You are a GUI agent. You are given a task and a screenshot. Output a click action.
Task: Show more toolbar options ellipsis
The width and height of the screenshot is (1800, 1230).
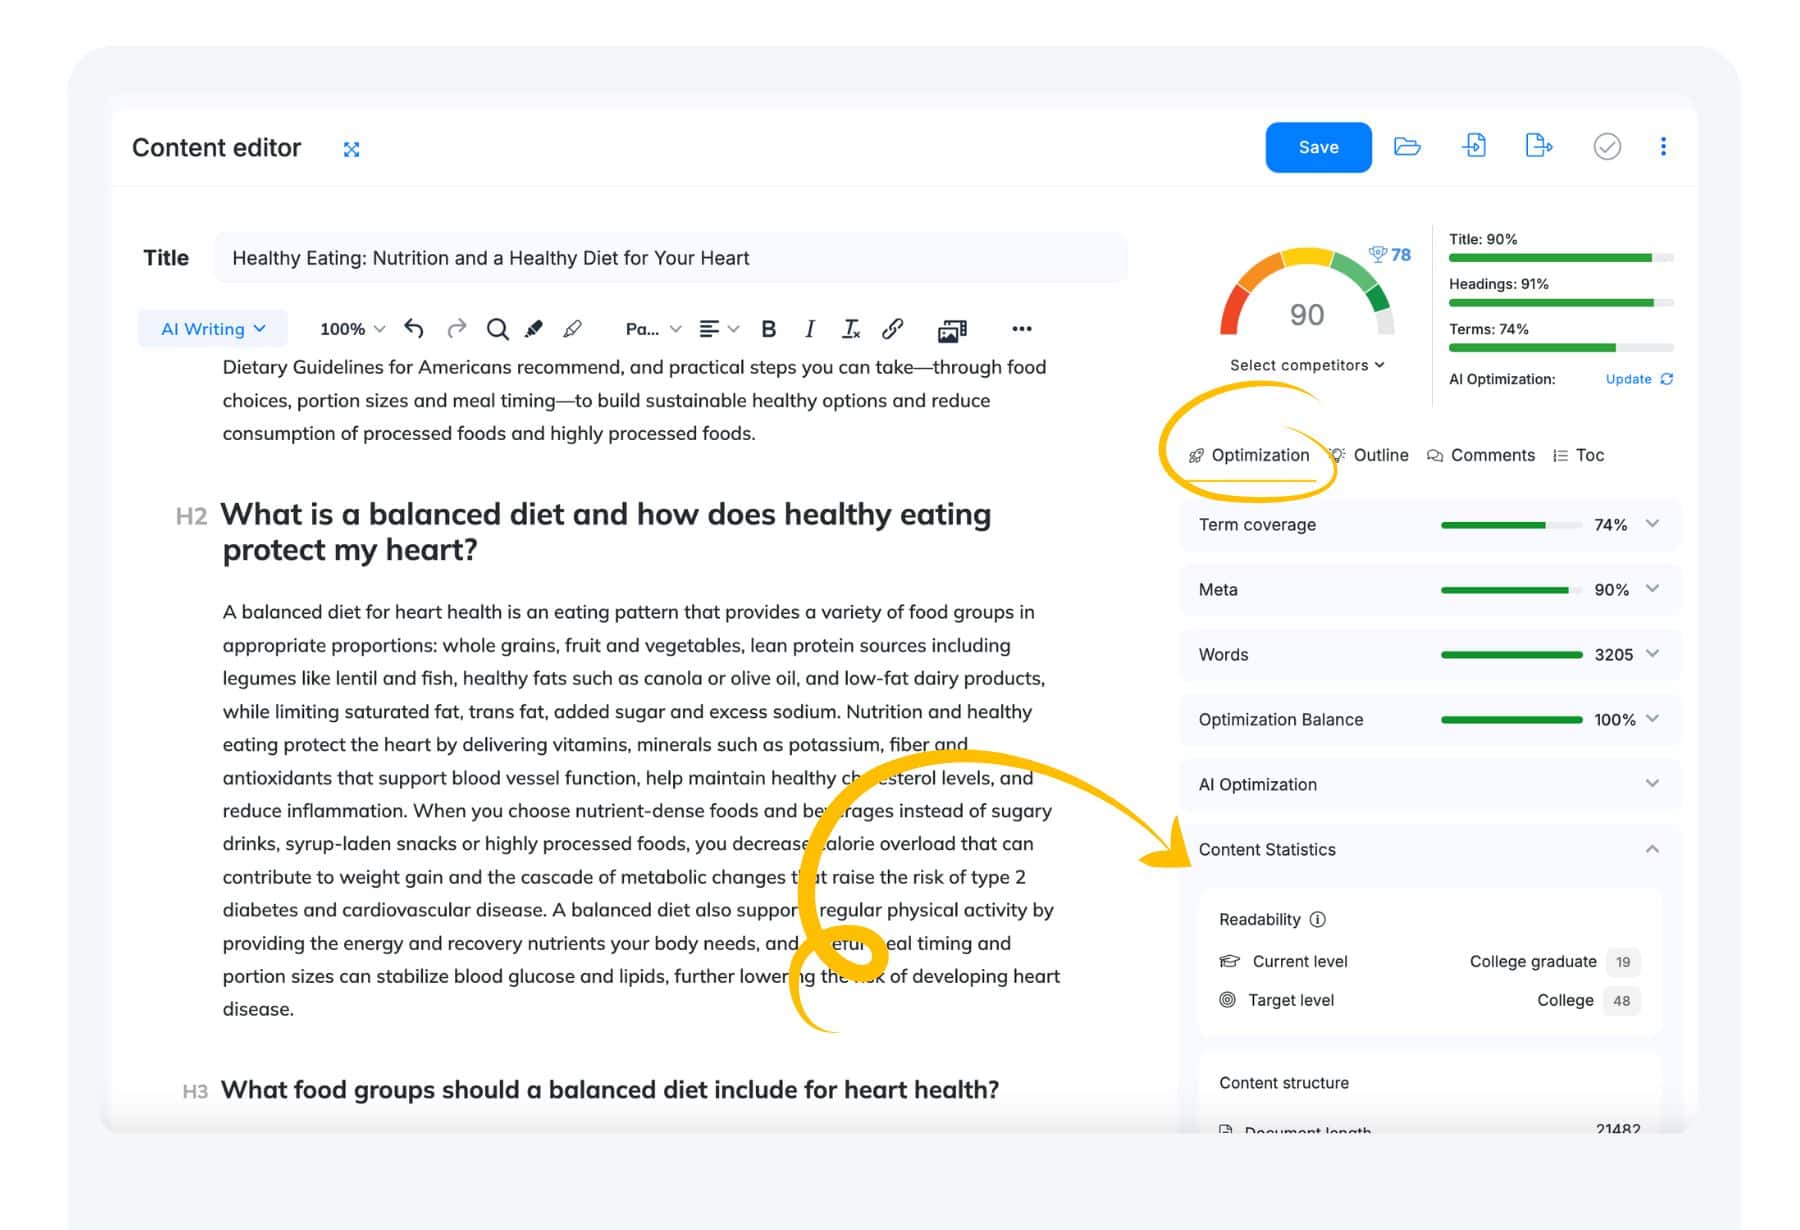[1021, 328]
